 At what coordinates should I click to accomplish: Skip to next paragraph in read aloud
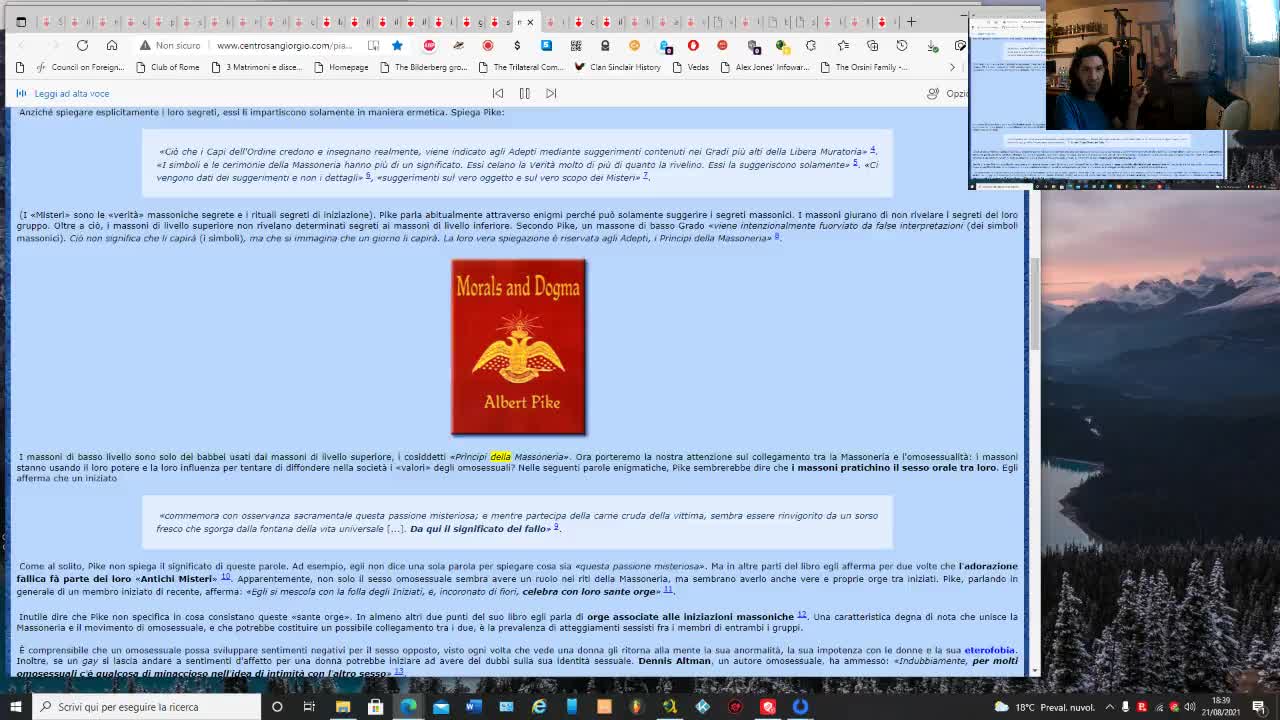coord(551,93)
